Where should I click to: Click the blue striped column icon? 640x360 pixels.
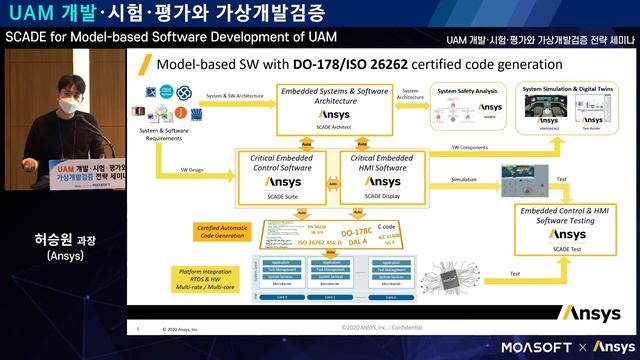(x=196, y=114)
